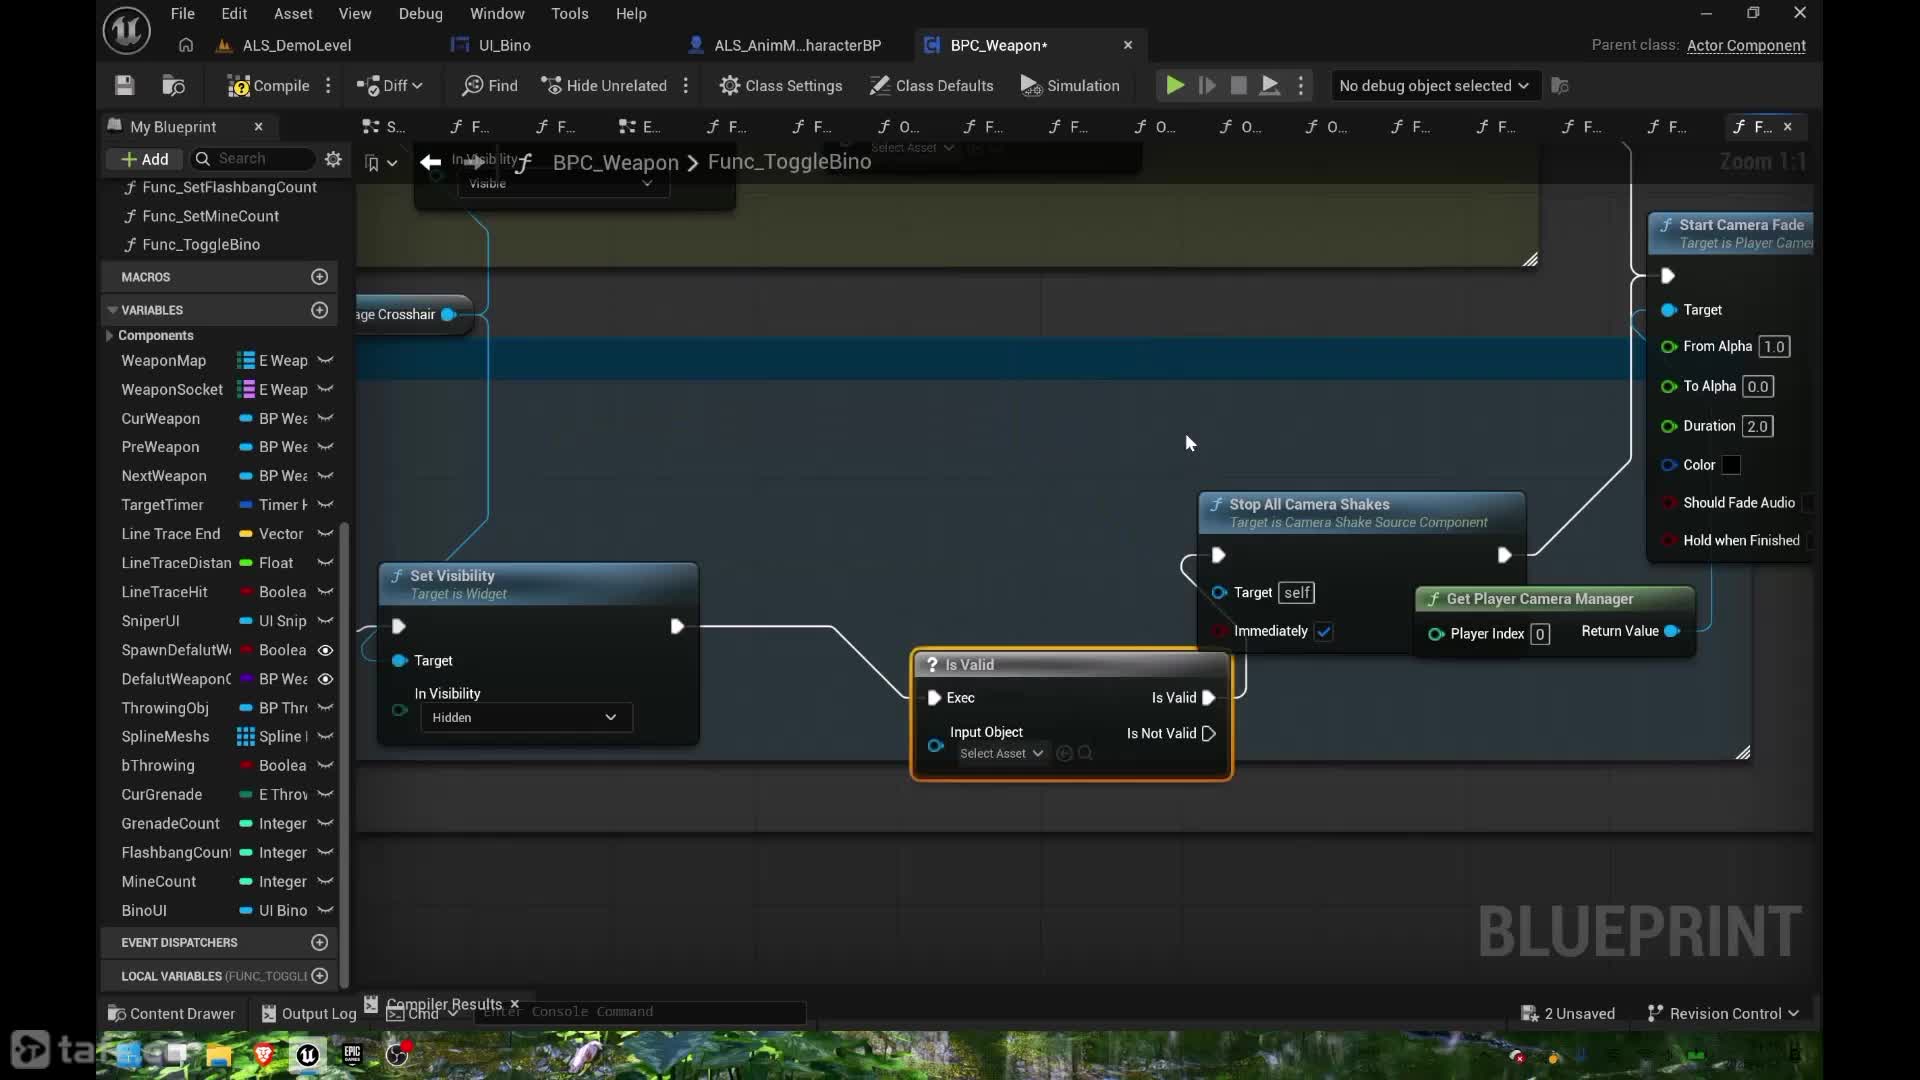Open Hide Unrelated options menu

686,86
